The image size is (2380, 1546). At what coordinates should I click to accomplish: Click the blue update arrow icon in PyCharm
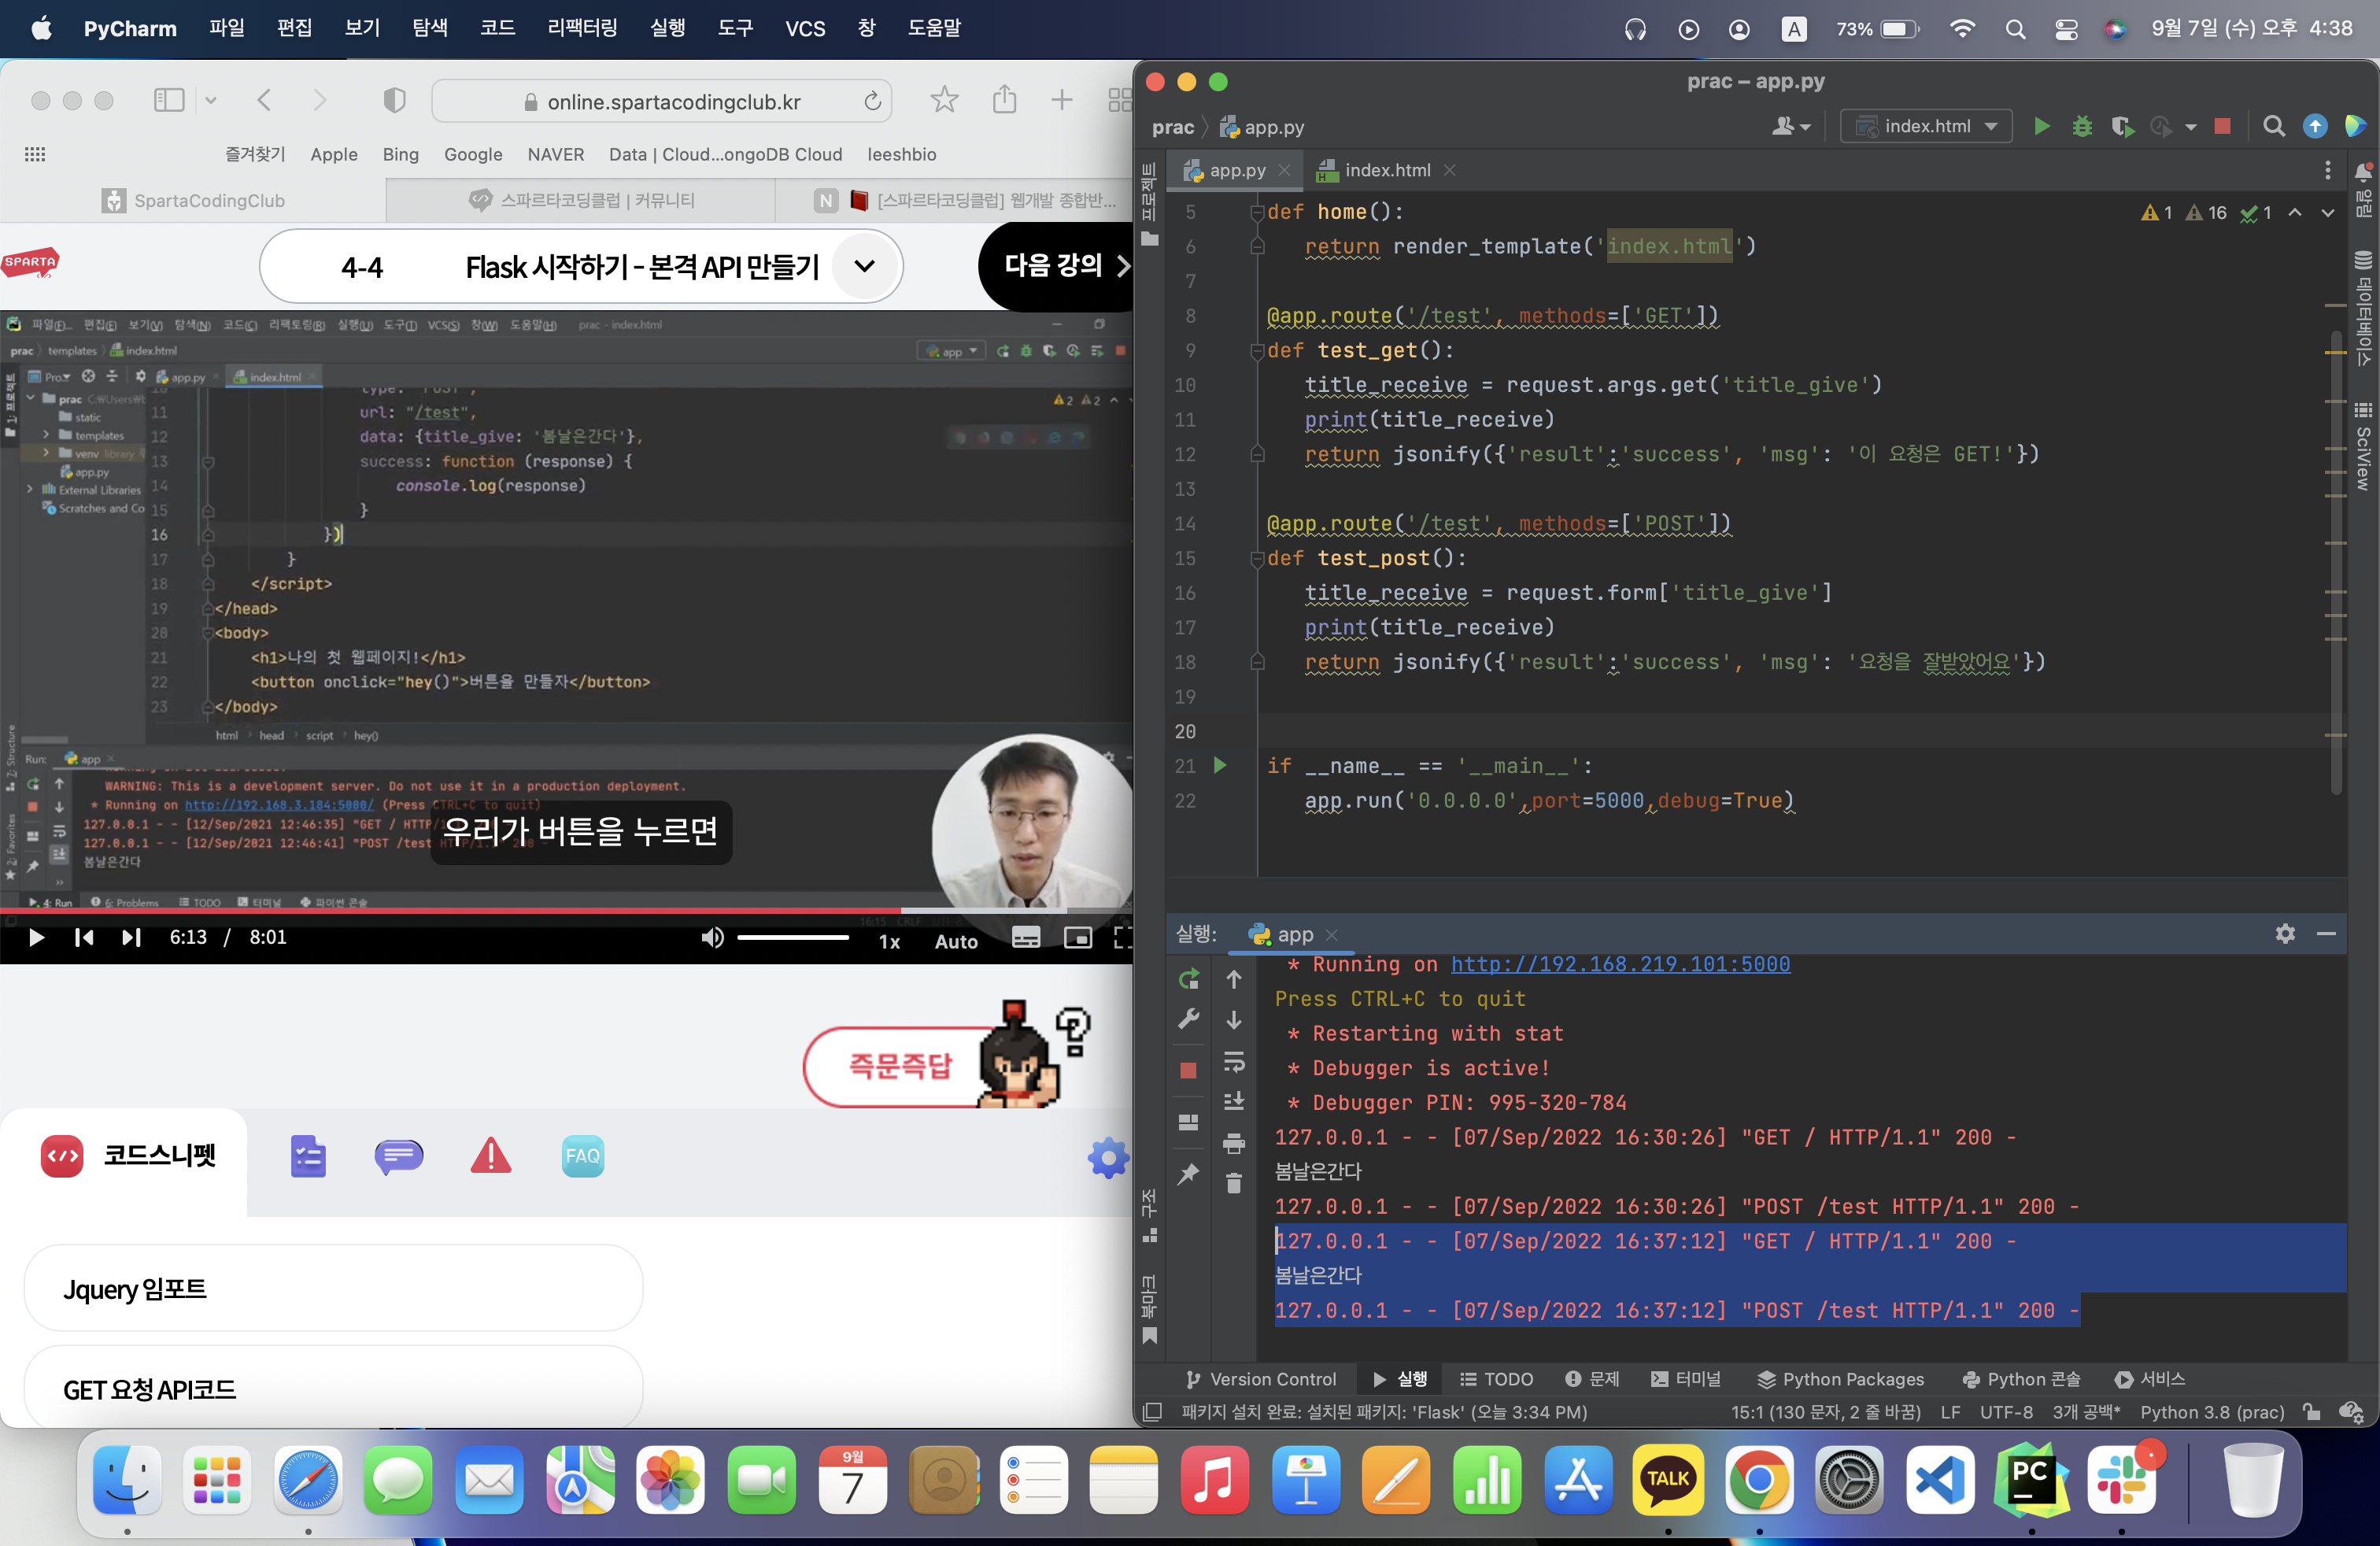tap(2315, 126)
